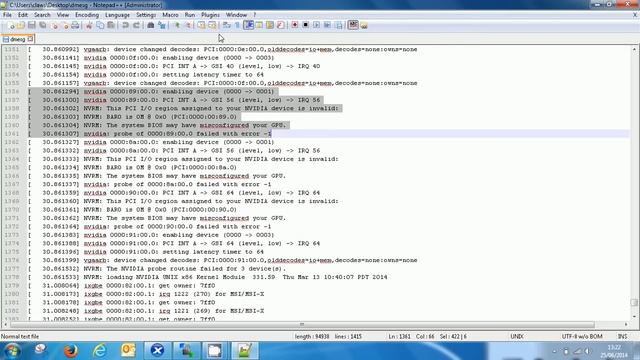The height and width of the screenshot is (360, 640).
Task: Show the Document Map panel icon
Action: tap(270, 25)
